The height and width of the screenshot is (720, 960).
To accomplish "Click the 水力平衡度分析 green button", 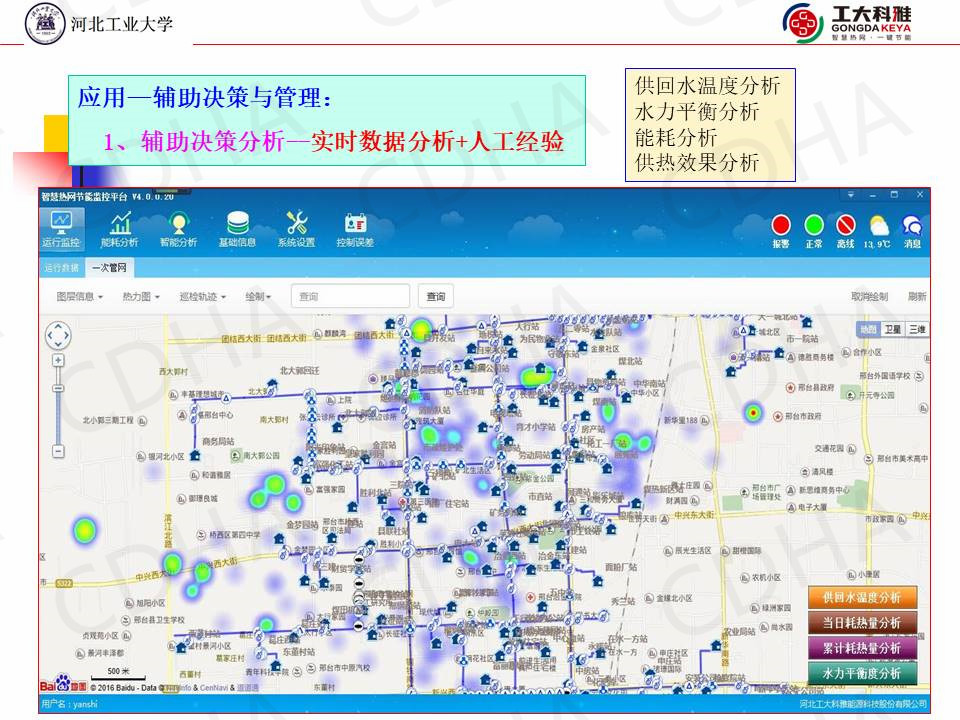I will click(861, 674).
